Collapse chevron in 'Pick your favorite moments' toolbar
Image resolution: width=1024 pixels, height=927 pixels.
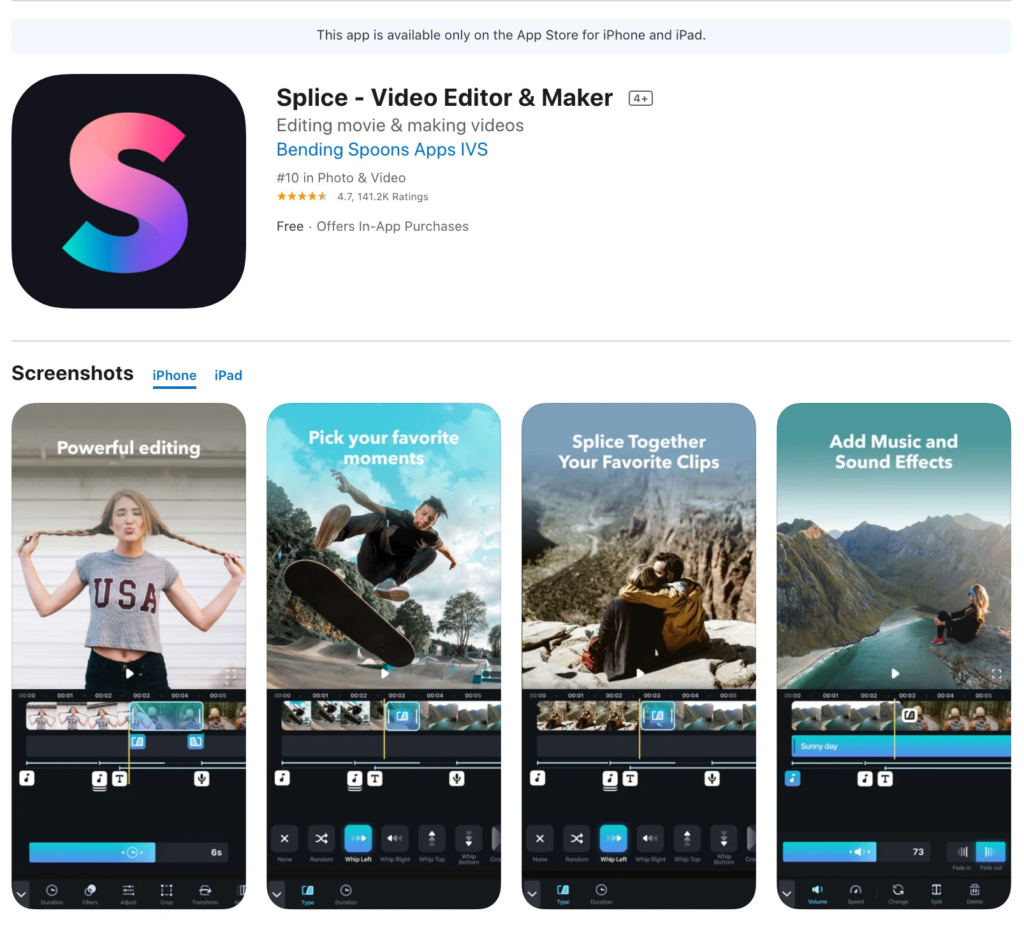pyautogui.click(x=277, y=893)
